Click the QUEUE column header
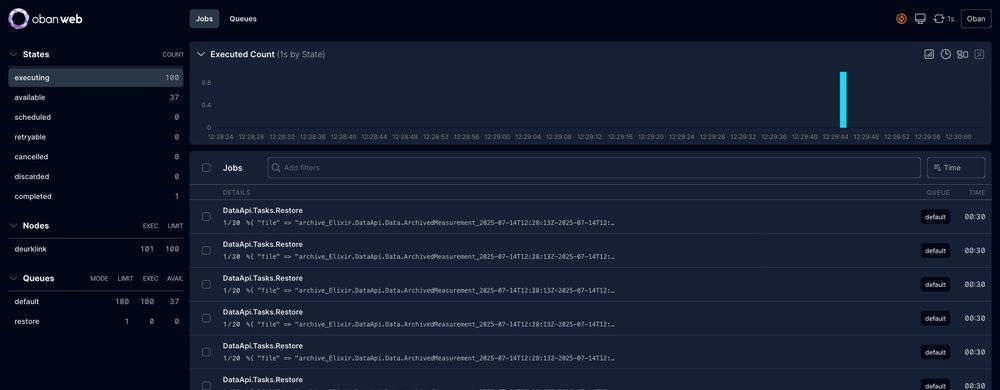Image resolution: width=1000 pixels, height=390 pixels. 938,192
